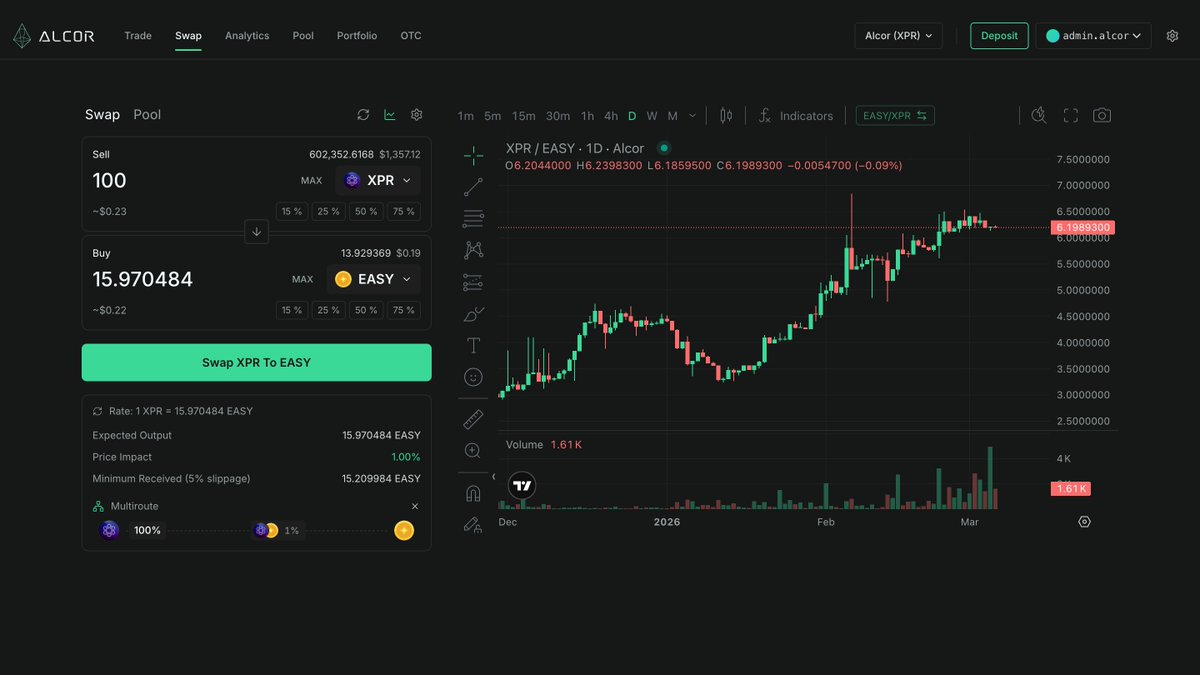Select 25 % of Sell balance
The width and height of the screenshot is (1200, 675).
pyautogui.click(x=328, y=212)
